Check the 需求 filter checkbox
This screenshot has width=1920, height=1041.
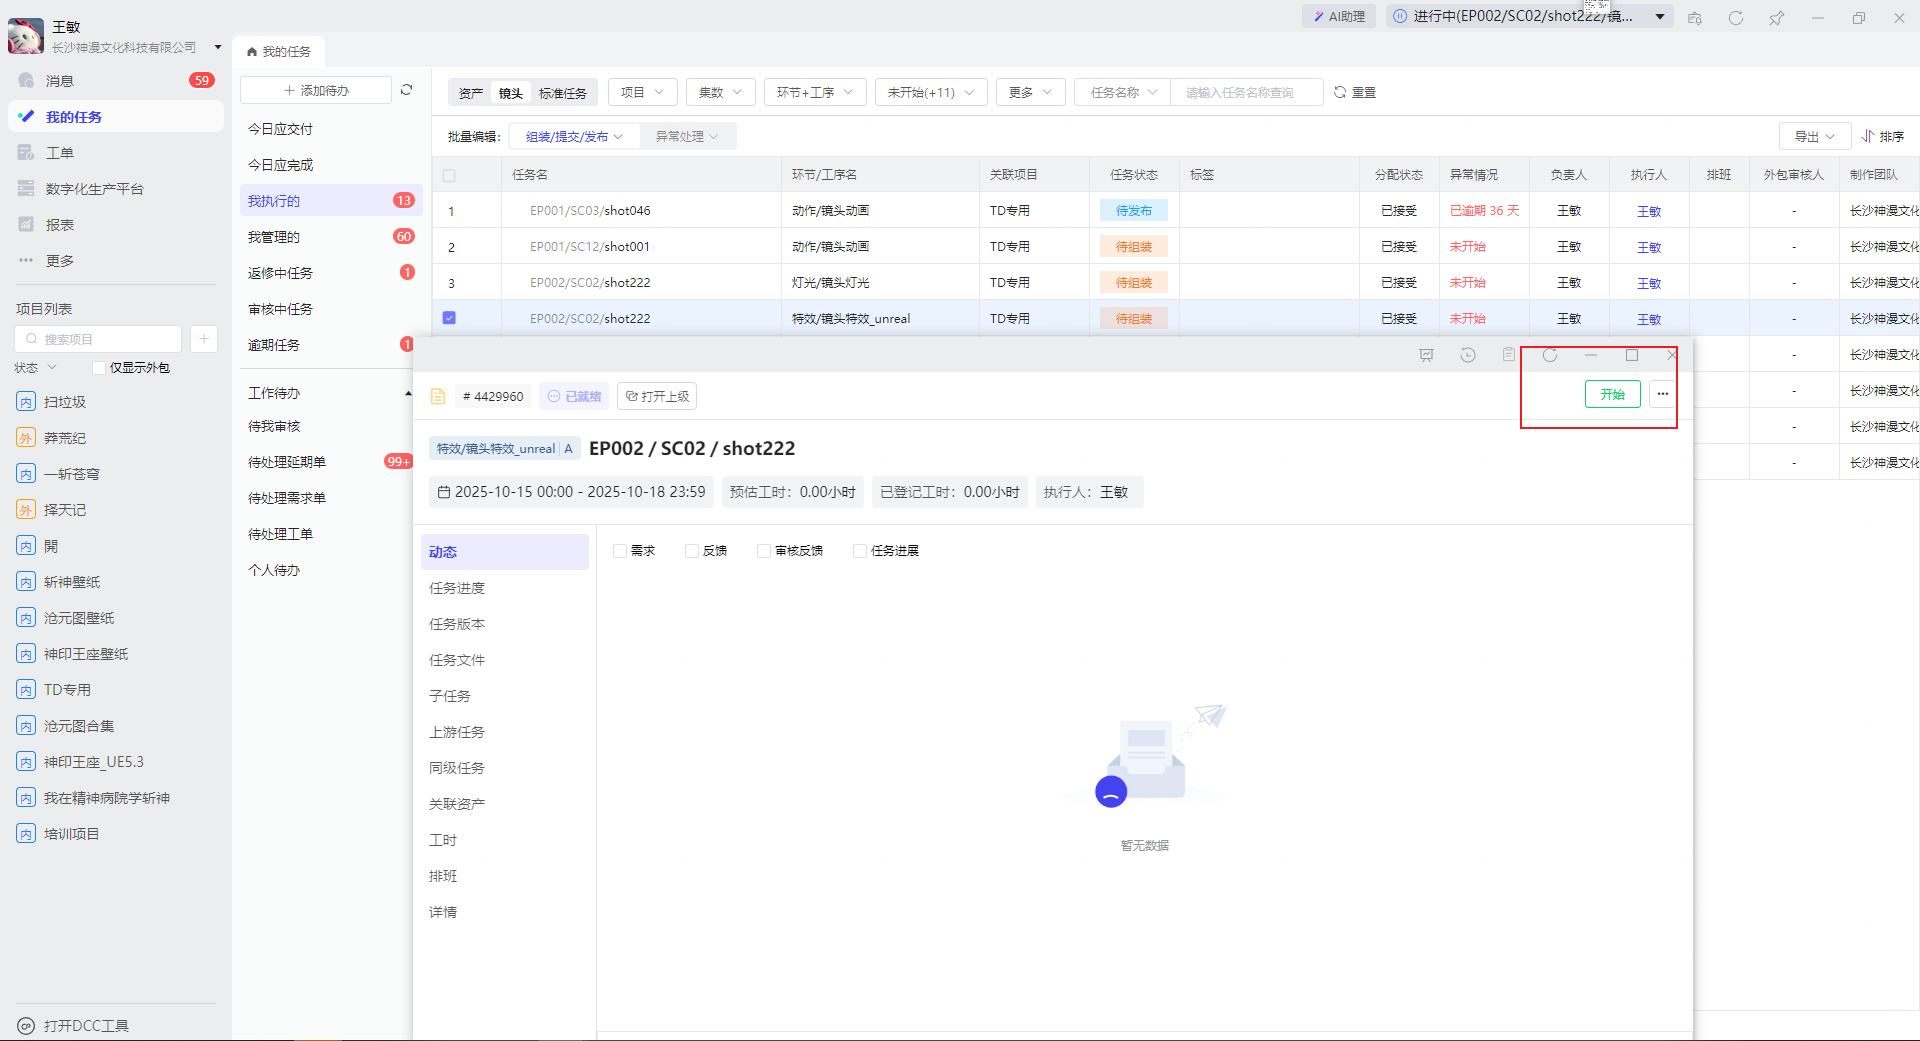click(x=620, y=551)
